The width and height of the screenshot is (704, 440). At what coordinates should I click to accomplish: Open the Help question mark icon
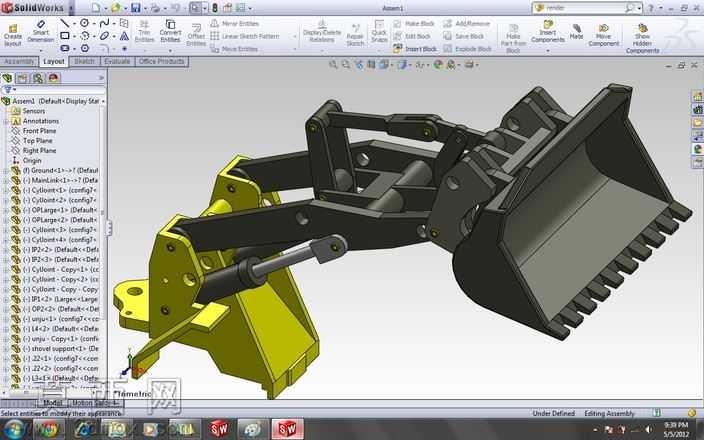click(650, 8)
